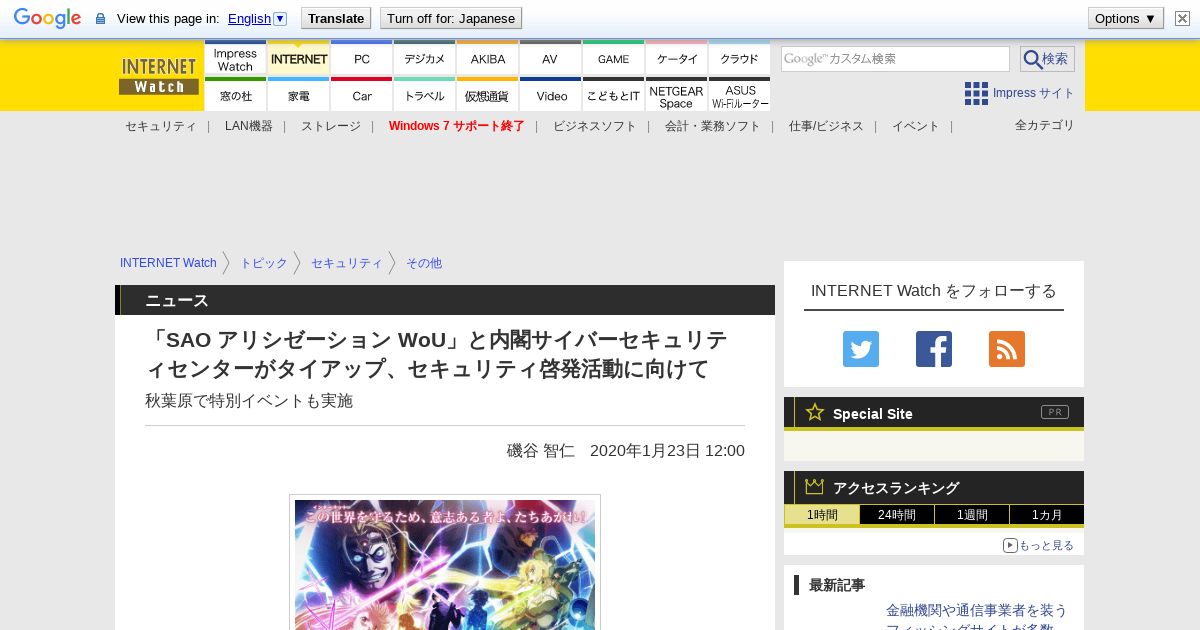Open the 仕事/ビジネス category link
The width and height of the screenshot is (1200, 630).
click(x=825, y=126)
